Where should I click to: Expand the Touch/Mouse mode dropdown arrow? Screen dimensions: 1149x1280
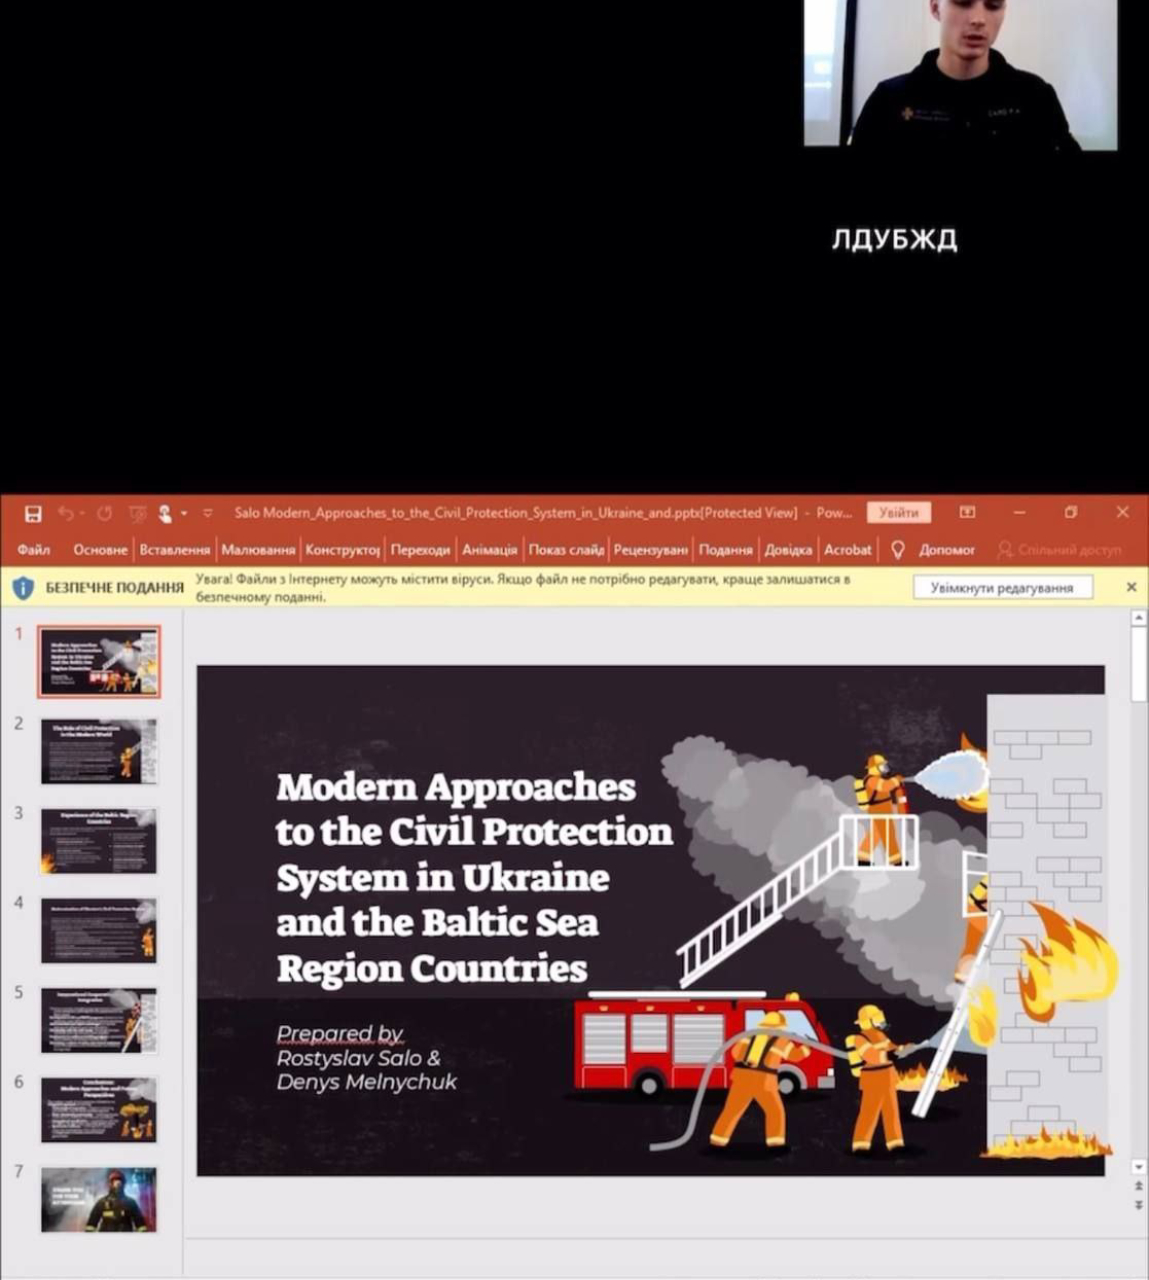pyautogui.click(x=184, y=514)
